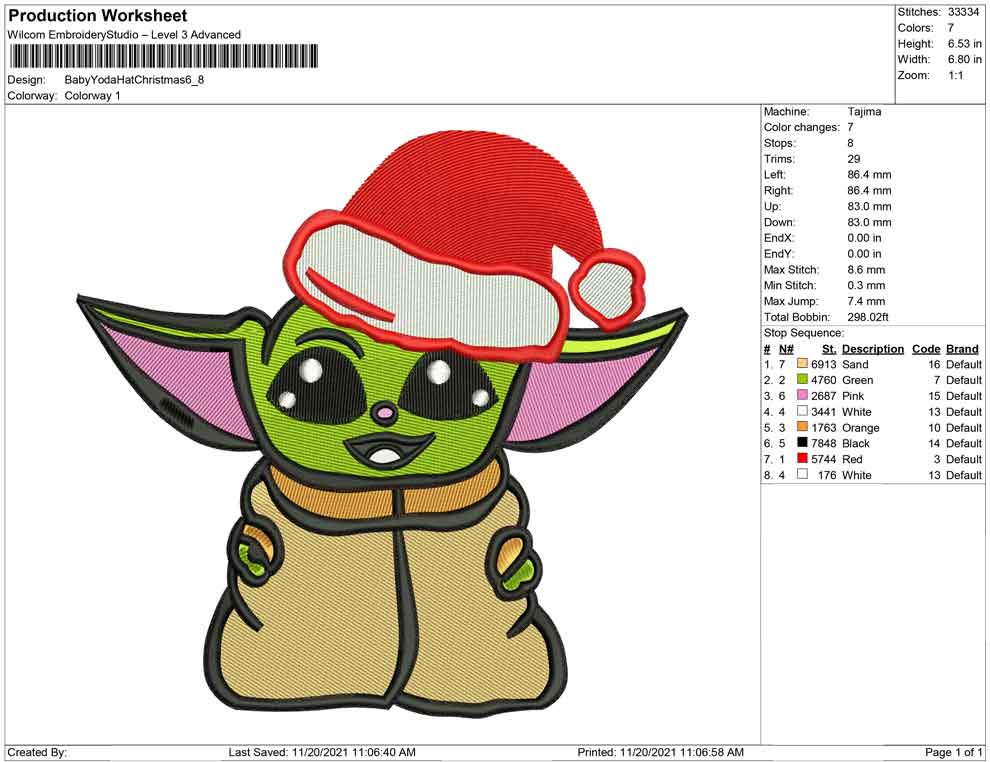Click the 'Colorway 1' value
This screenshot has width=990, height=762.
[x=92, y=96]
